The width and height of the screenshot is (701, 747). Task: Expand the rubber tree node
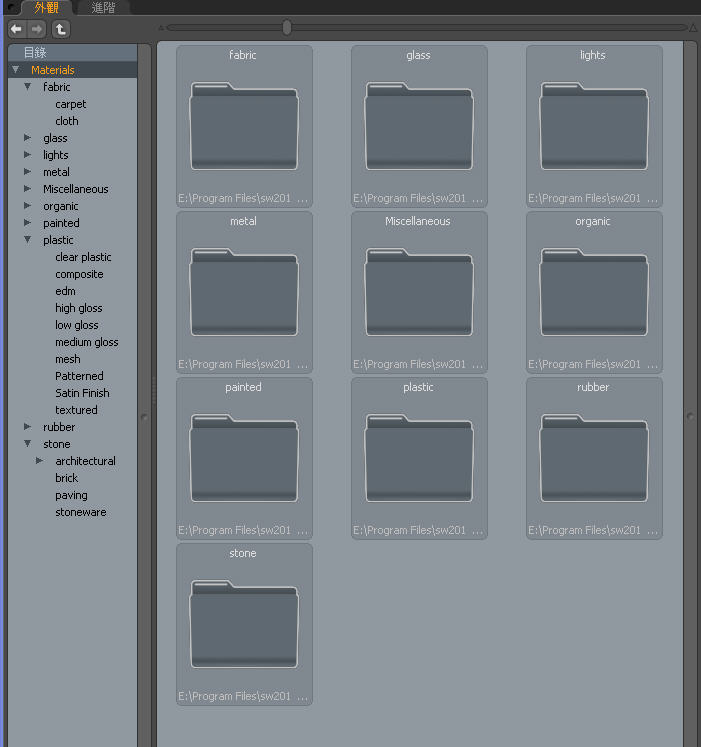tap(28, 427)
